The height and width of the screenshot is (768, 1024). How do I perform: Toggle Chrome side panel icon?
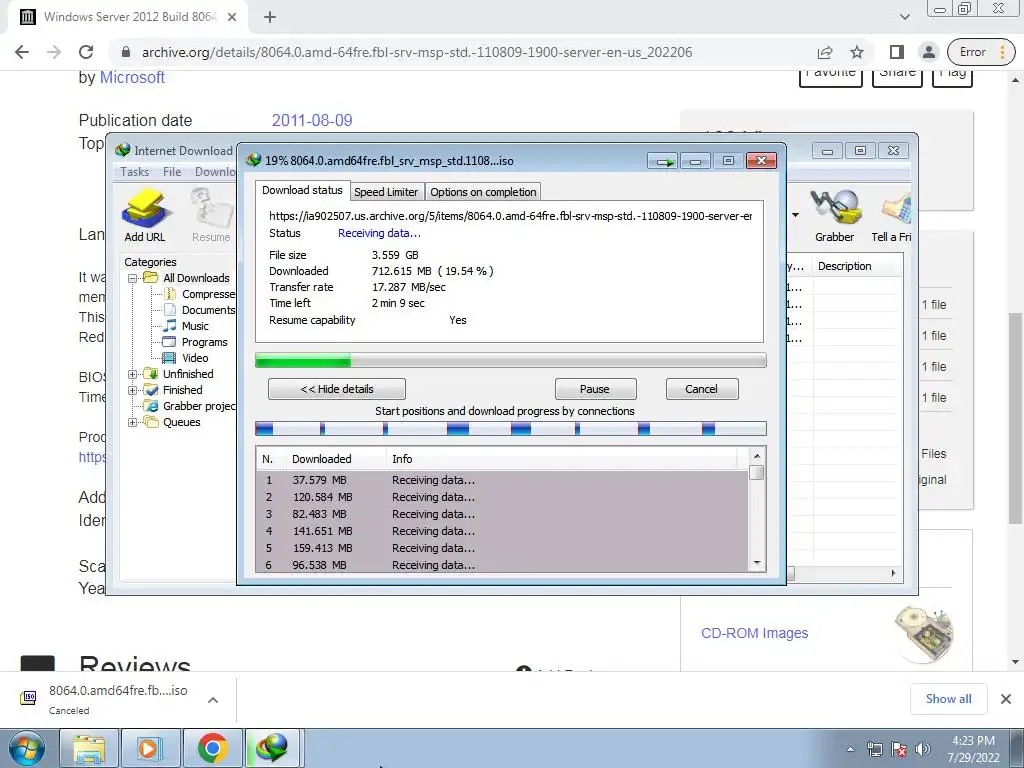coord(897,52)
